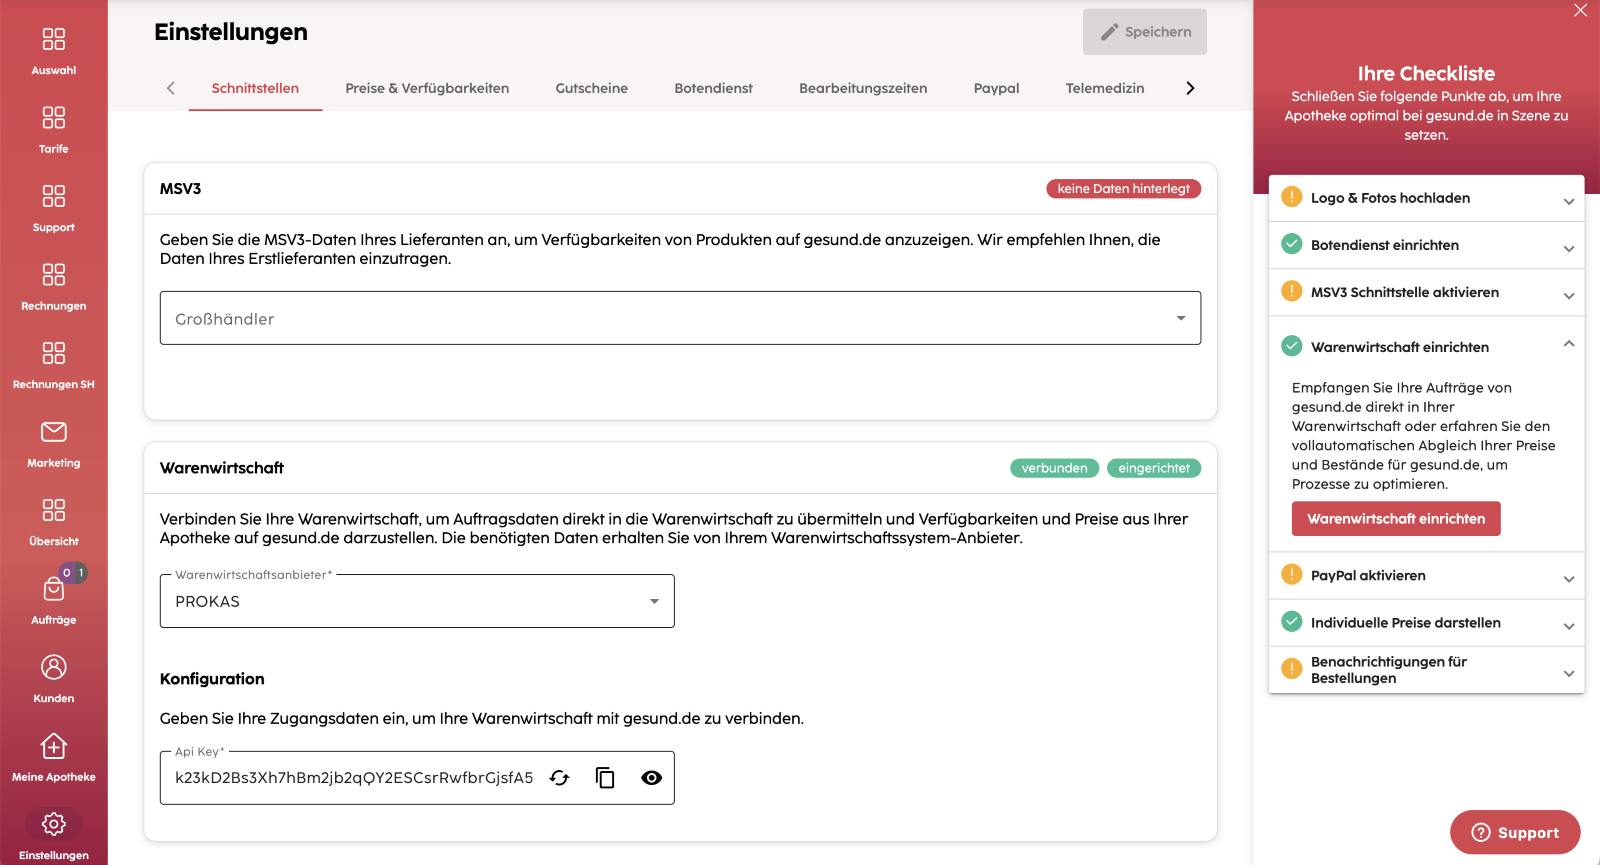The width and height of the screenshot is (1600, 865).
Task: Click the Speichern button
Action: click(1144, 32)
